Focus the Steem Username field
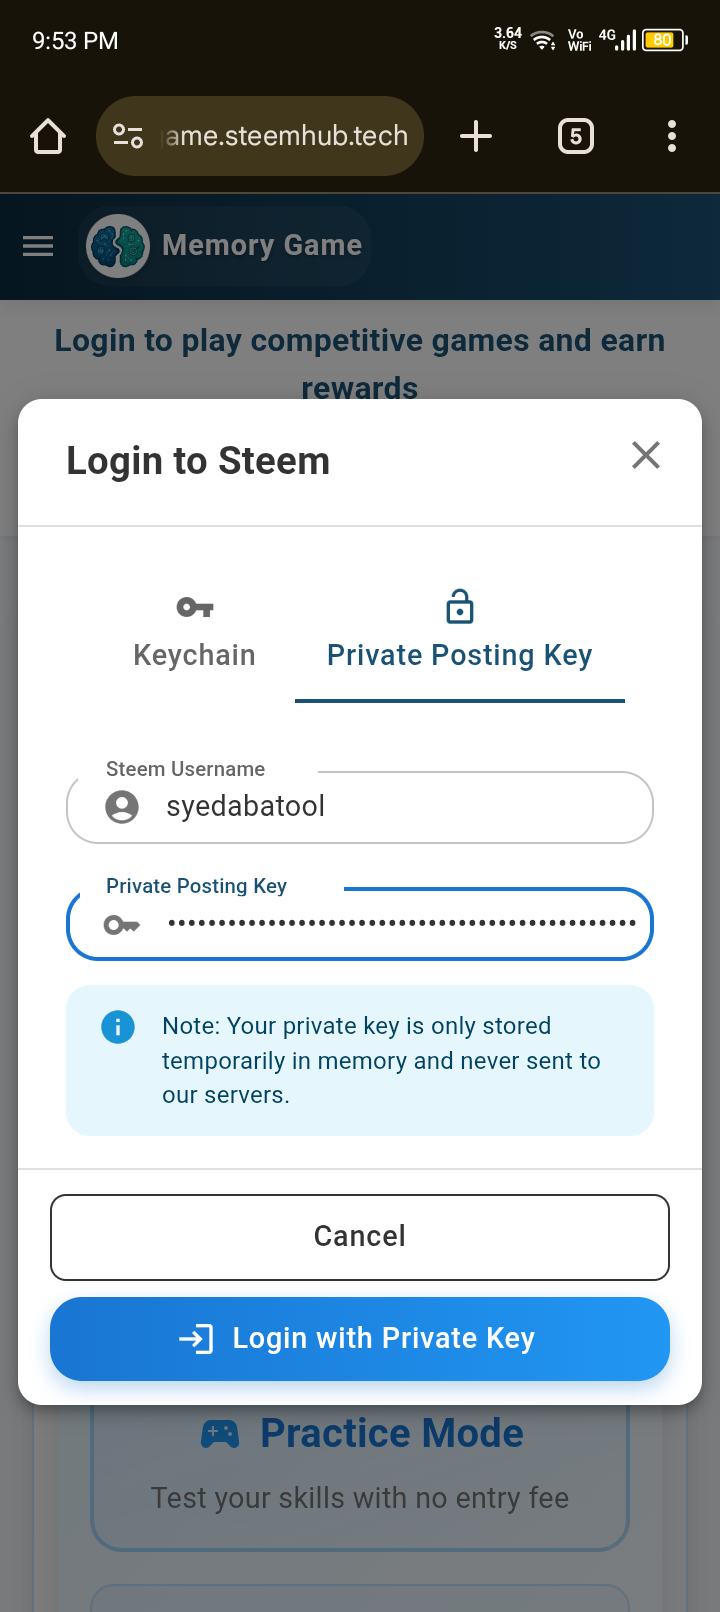720x1612 pixels. [360, 807]
